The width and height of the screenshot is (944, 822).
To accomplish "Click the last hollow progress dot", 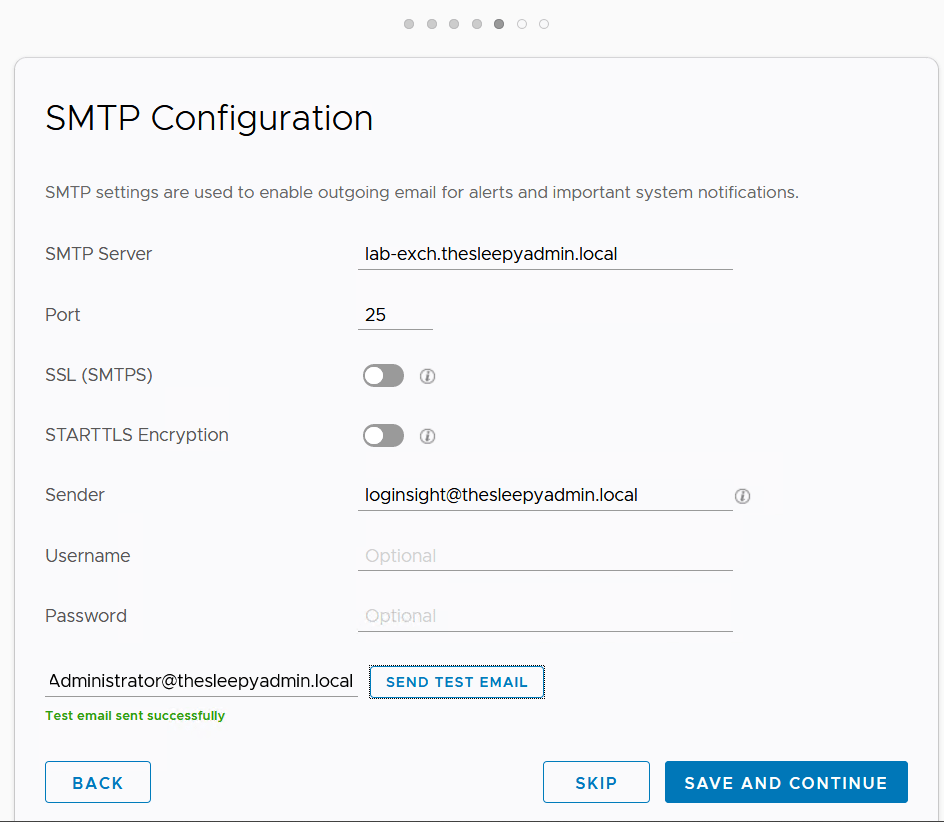I will point(544,24).
